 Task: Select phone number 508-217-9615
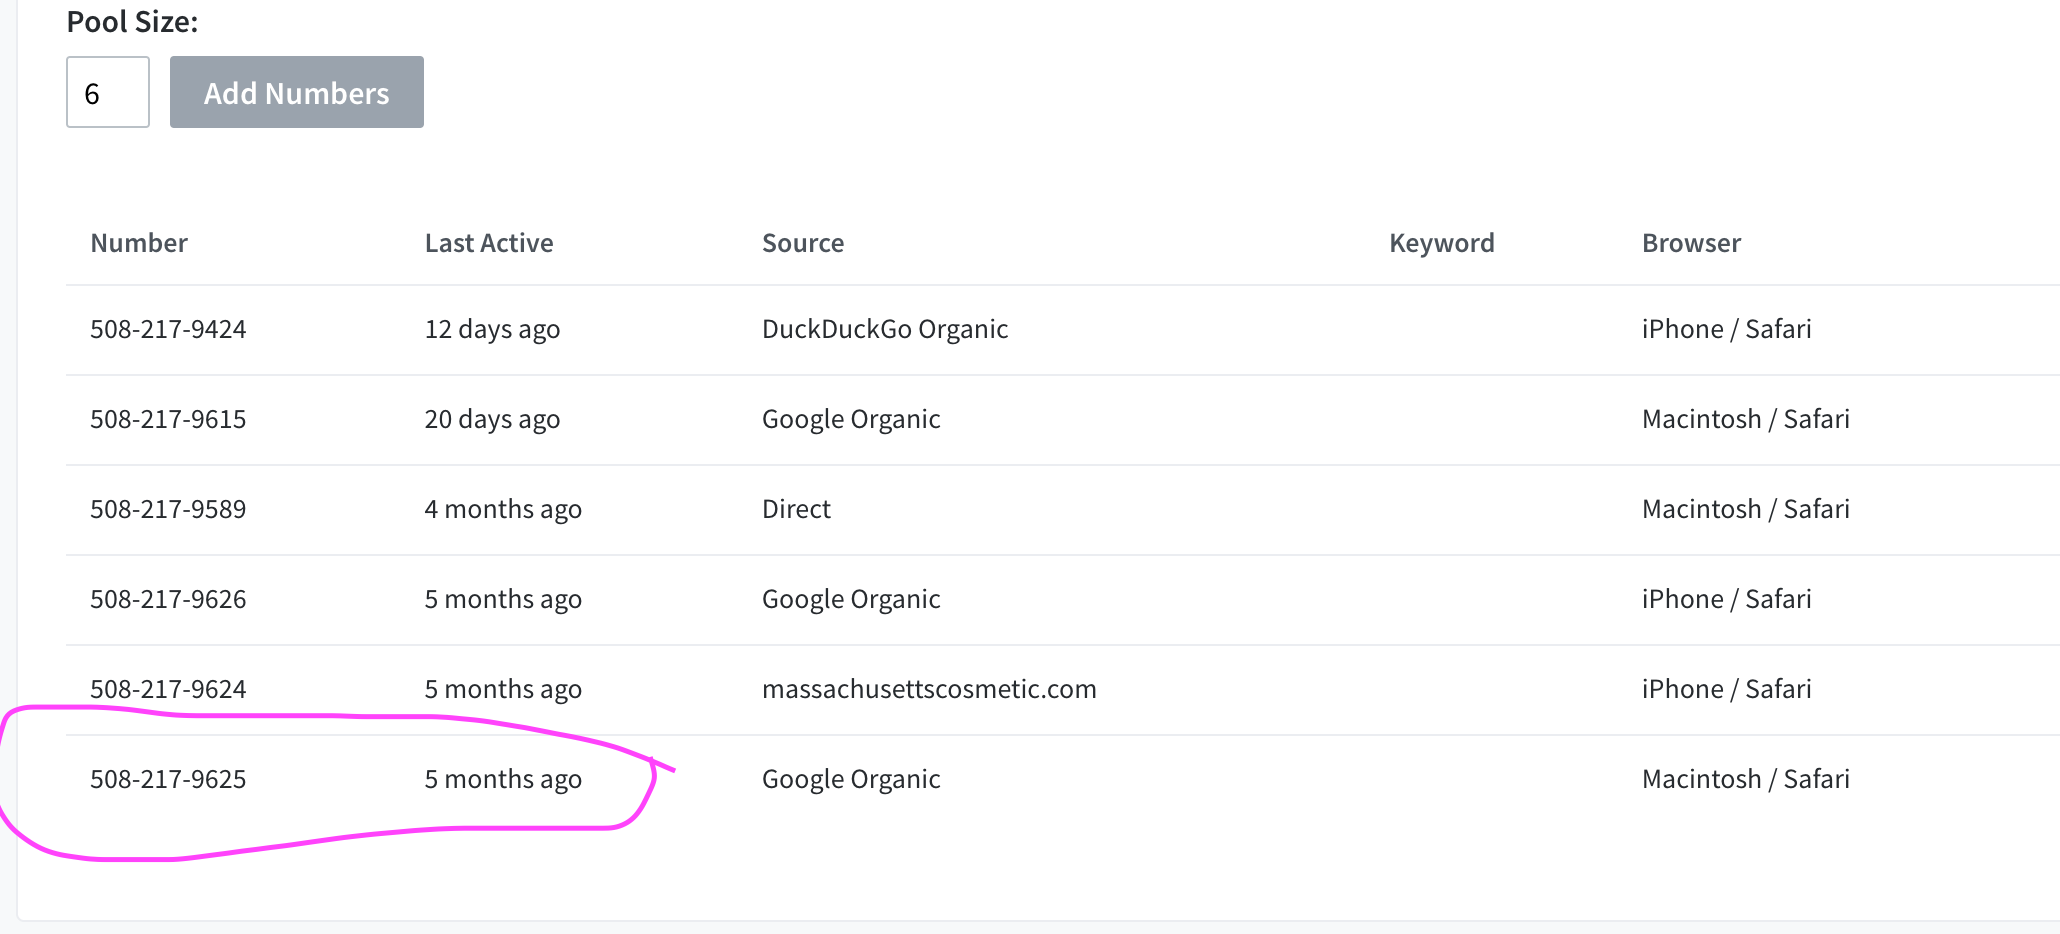point(168,419)
